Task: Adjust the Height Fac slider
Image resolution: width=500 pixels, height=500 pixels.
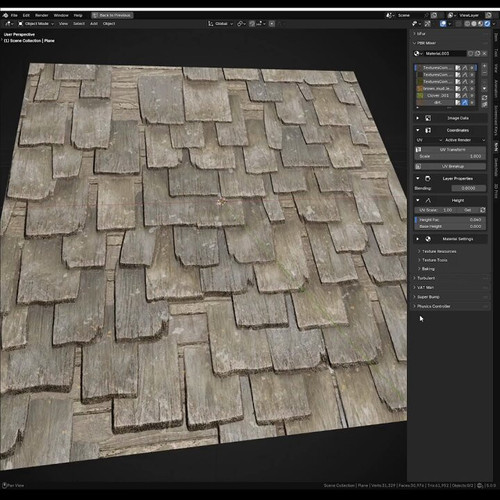Action: (x=450, y=220)
